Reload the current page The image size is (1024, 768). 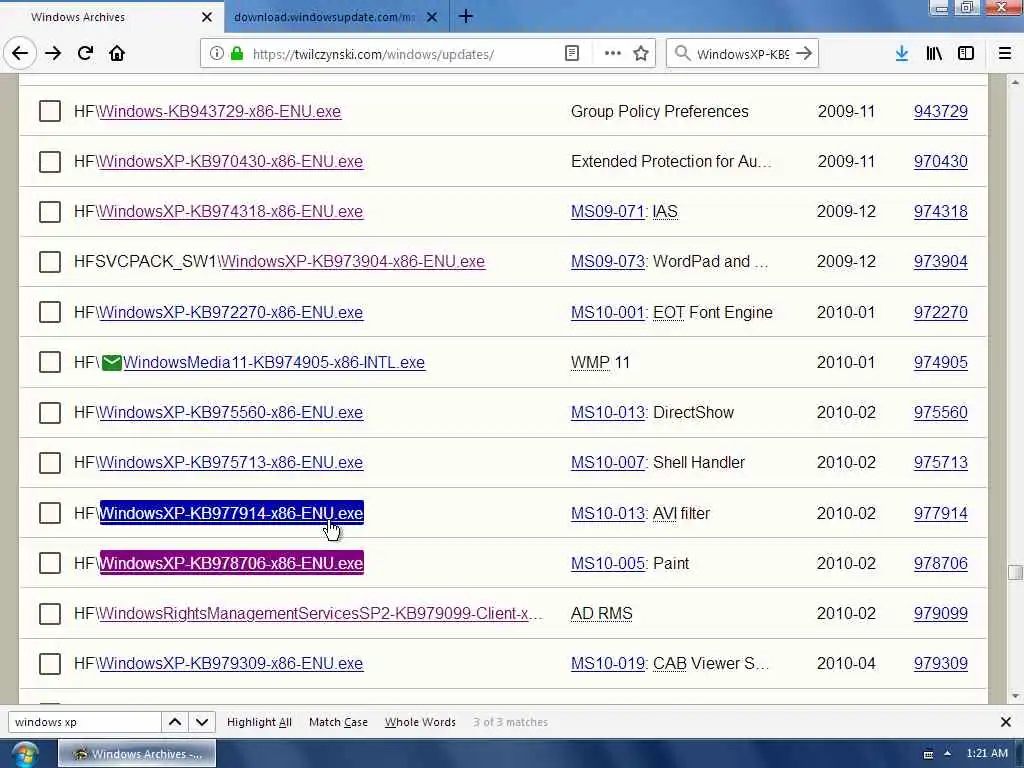tap(85, 54)
